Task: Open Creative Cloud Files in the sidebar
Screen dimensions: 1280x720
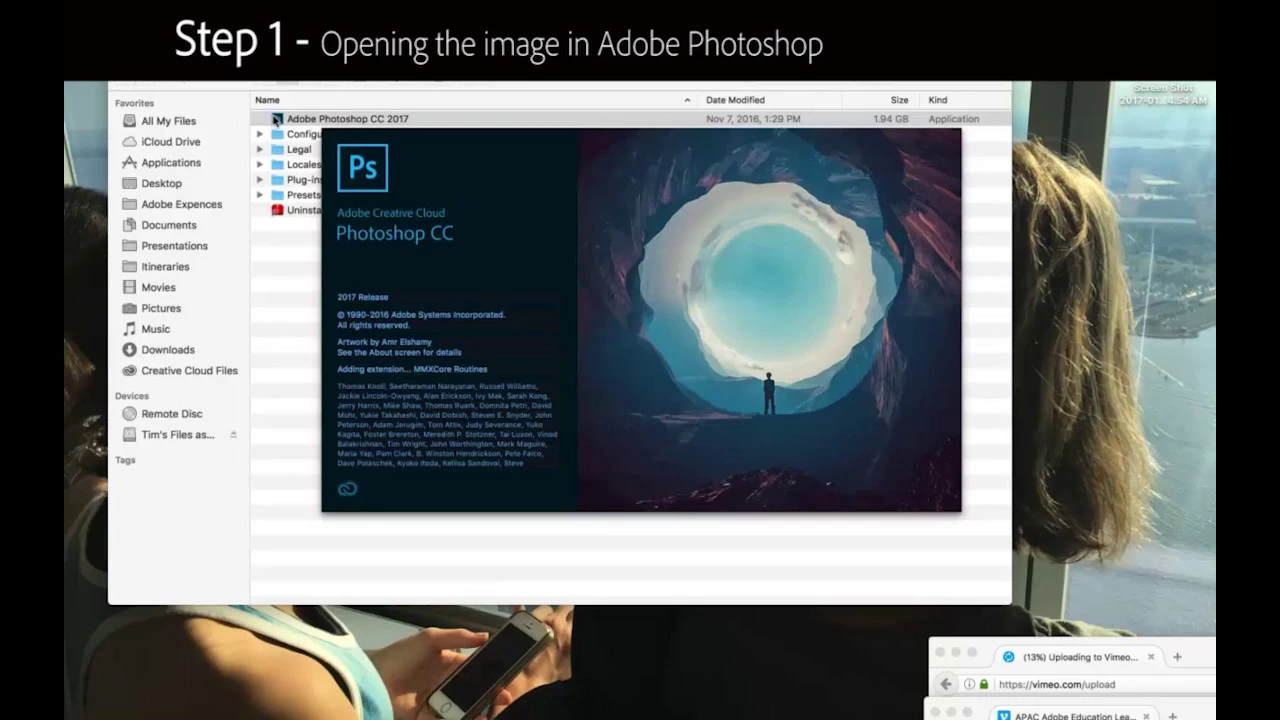Action: (189, 371)
